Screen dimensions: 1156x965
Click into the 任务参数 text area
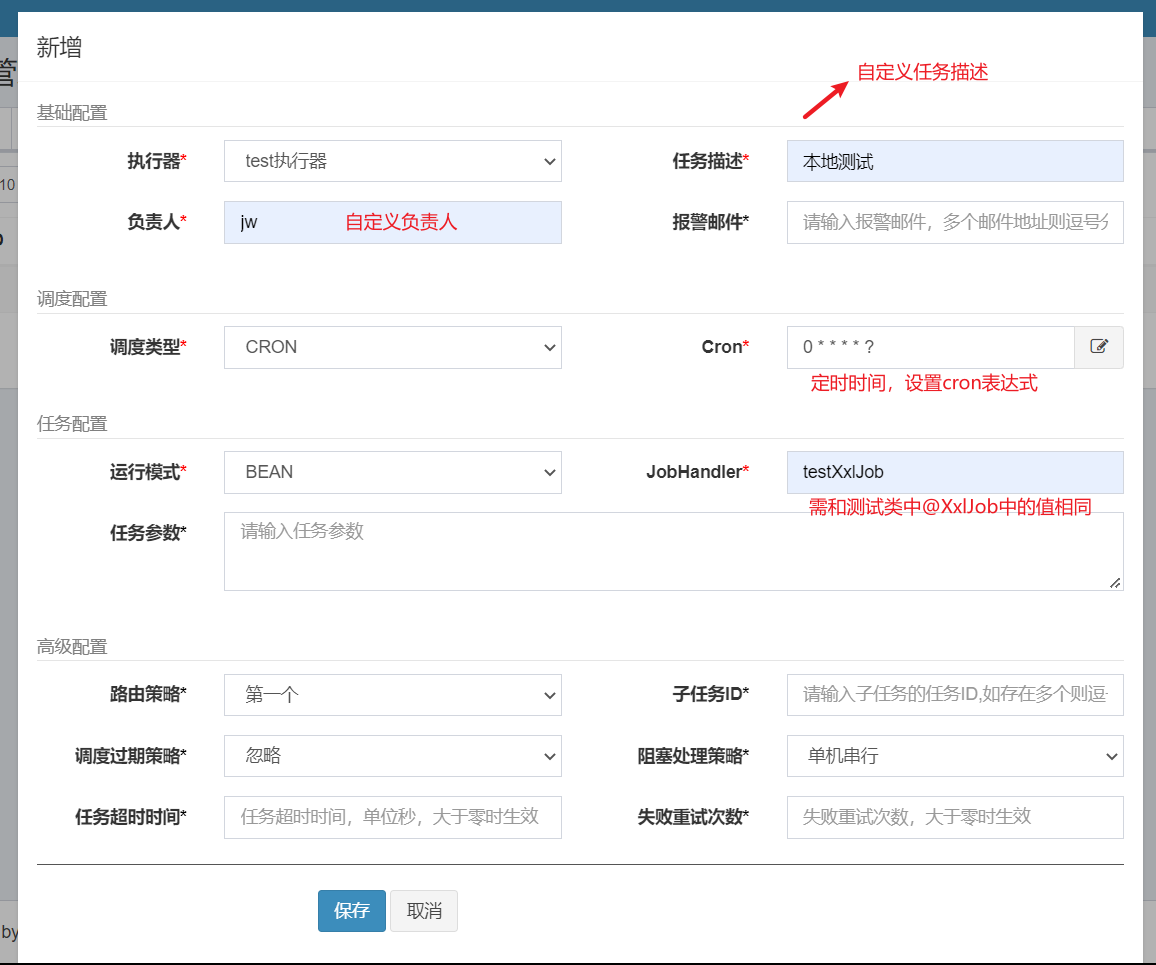coord(673,551)
